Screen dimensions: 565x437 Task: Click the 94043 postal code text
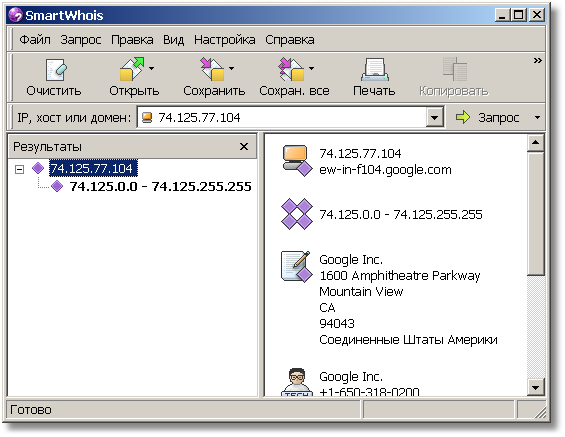pyautogui.click(x=337, y=324)
